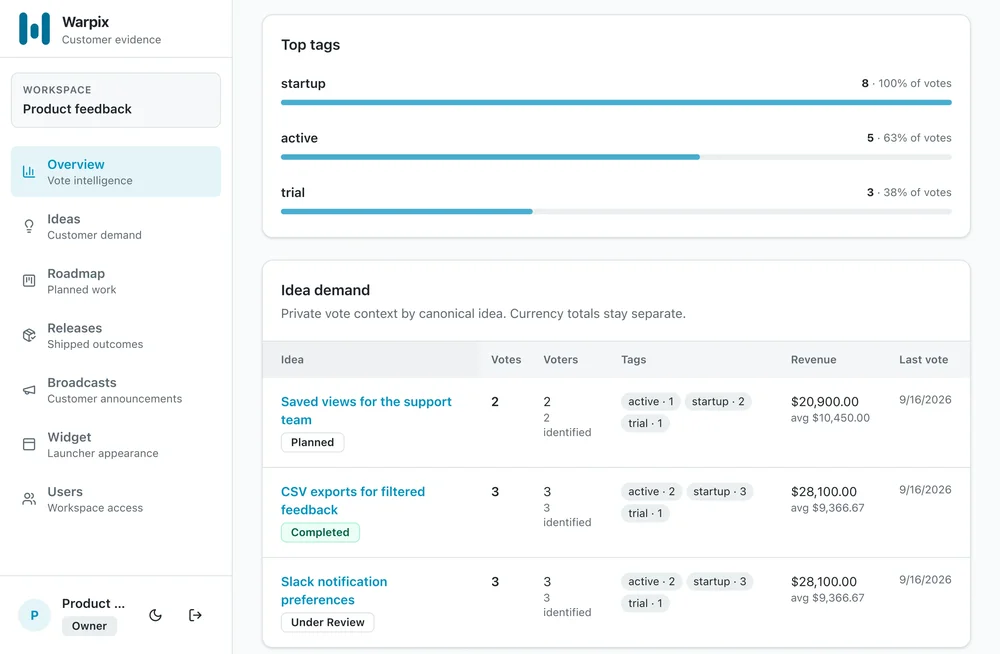Click $28,100.00 revenue in Slack notification row
This screenshot has height=654, width=1000.
tap(823, 581)
